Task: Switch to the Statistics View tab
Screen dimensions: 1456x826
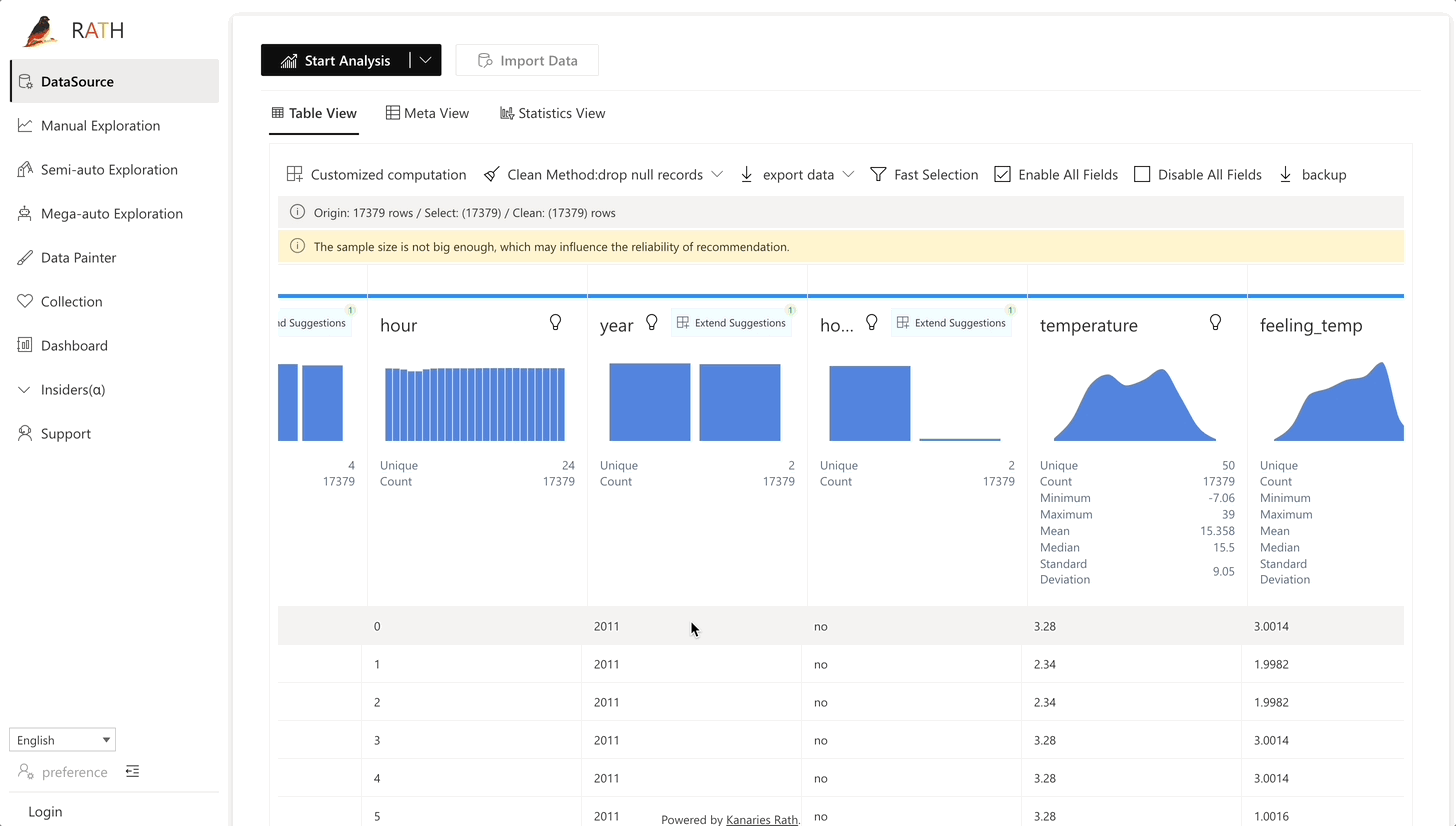Action: pos(552,114)
